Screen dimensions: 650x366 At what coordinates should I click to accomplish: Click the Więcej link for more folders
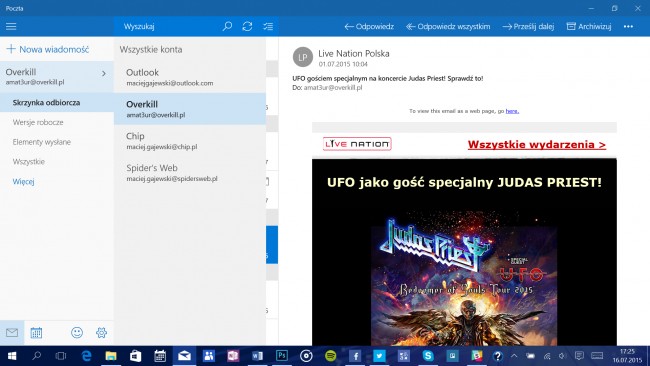click(24, 182)
